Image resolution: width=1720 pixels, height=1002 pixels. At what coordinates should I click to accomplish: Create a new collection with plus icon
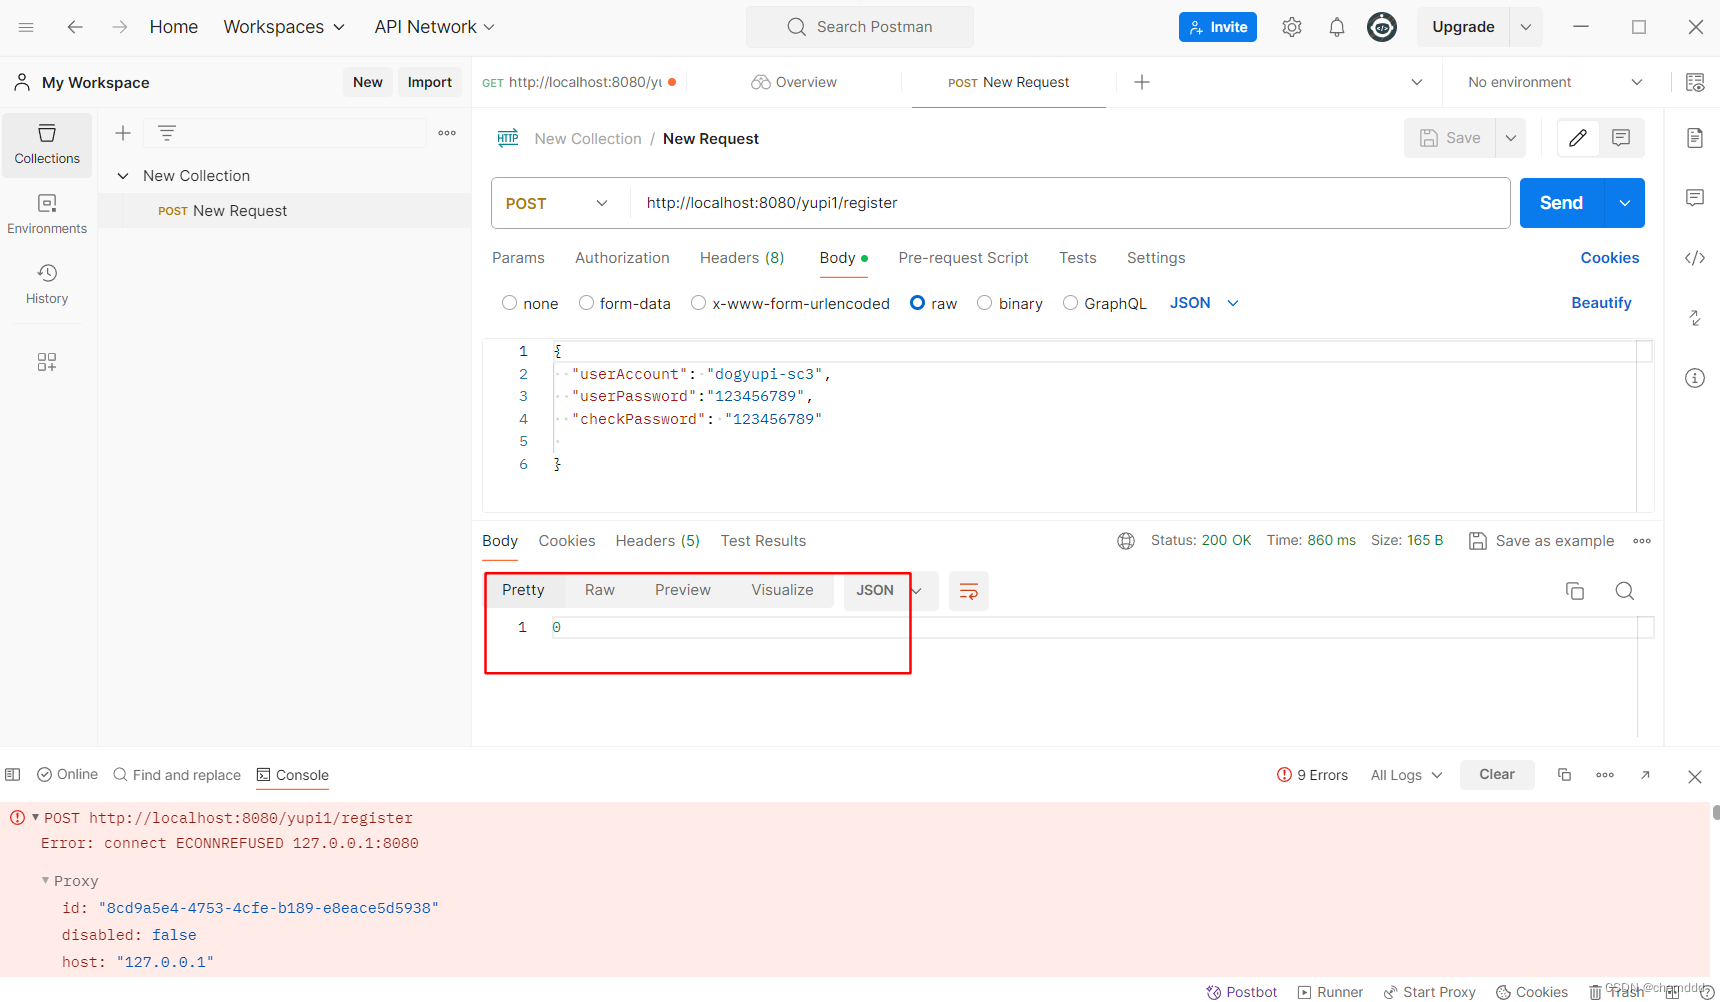tap(123, 133)
